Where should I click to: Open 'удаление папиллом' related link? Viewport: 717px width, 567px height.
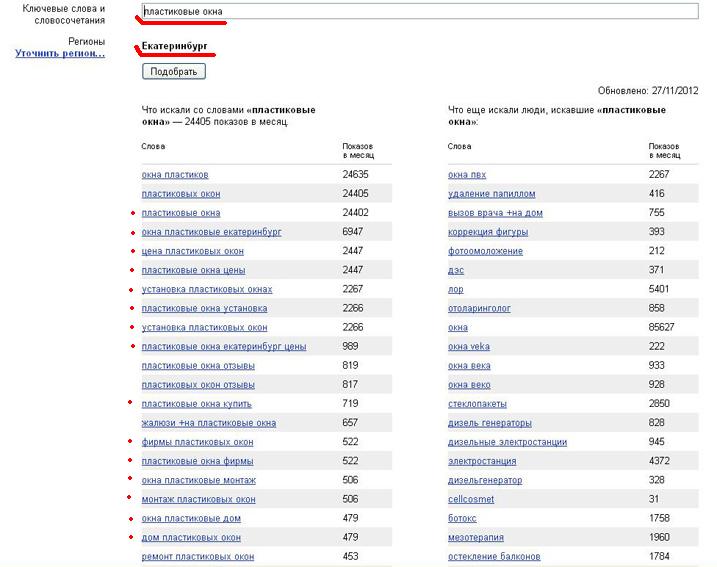[x=492, y=194]
